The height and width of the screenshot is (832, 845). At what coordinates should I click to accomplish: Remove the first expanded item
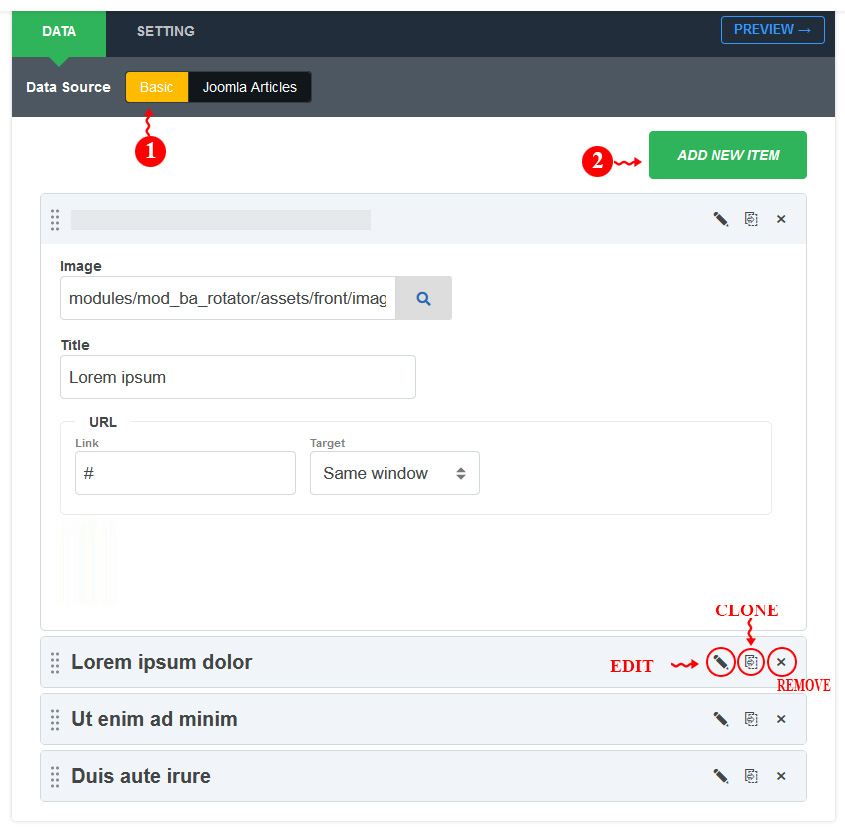[x=781, y=219]
